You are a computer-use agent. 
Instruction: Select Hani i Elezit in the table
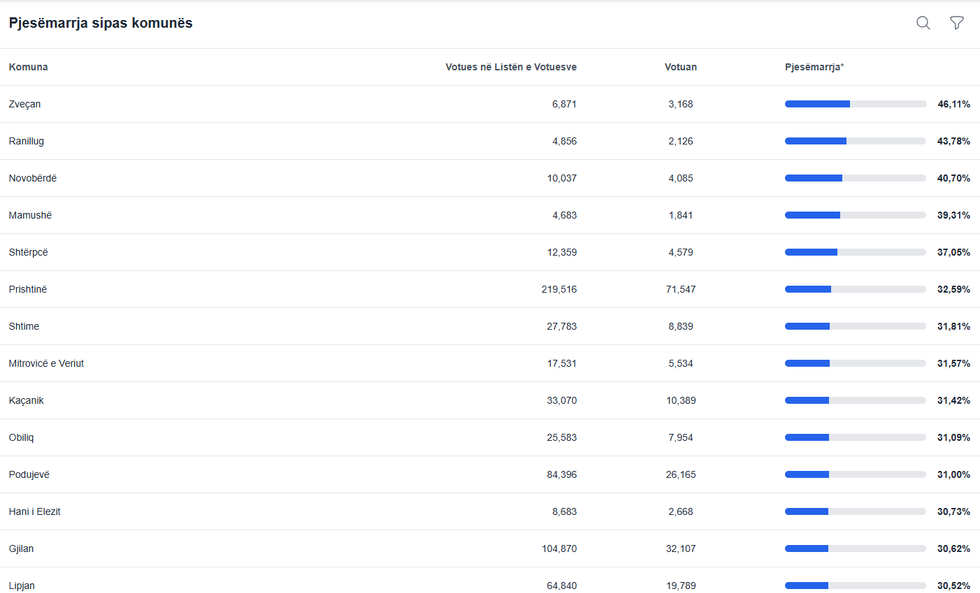(x=35, y=511)
